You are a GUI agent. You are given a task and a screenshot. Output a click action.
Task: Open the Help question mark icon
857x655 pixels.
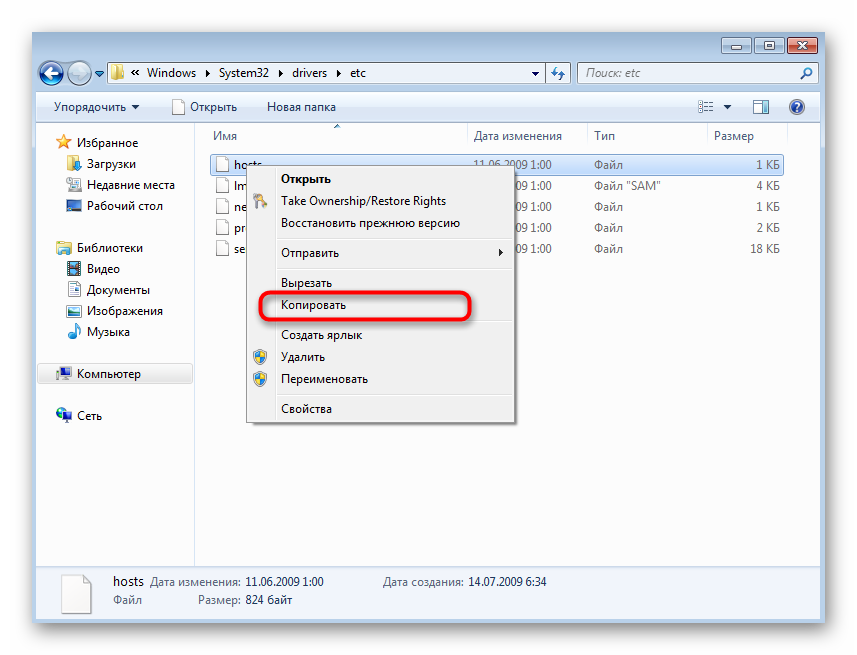(x=797, y=107)
